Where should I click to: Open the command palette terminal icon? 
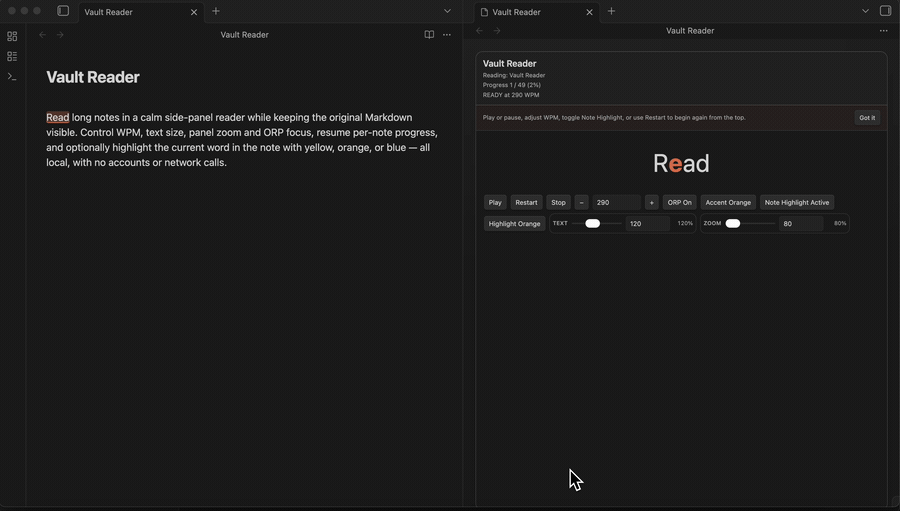[x=12, y=76]
